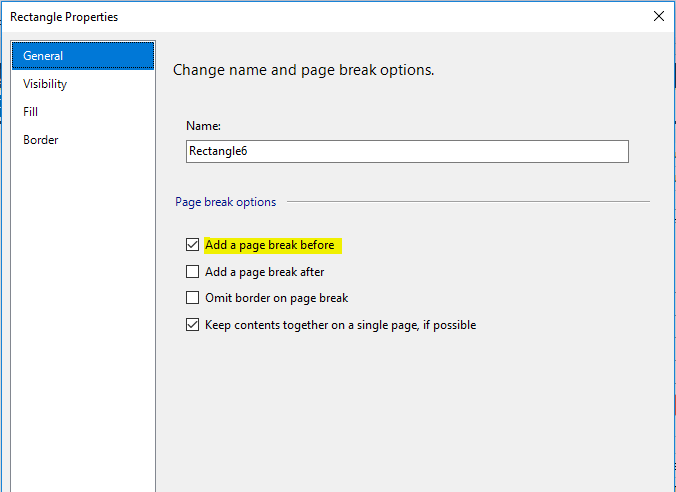
Task: Enable the 'Add a page break after' checkbox
Action: point(193,271)
